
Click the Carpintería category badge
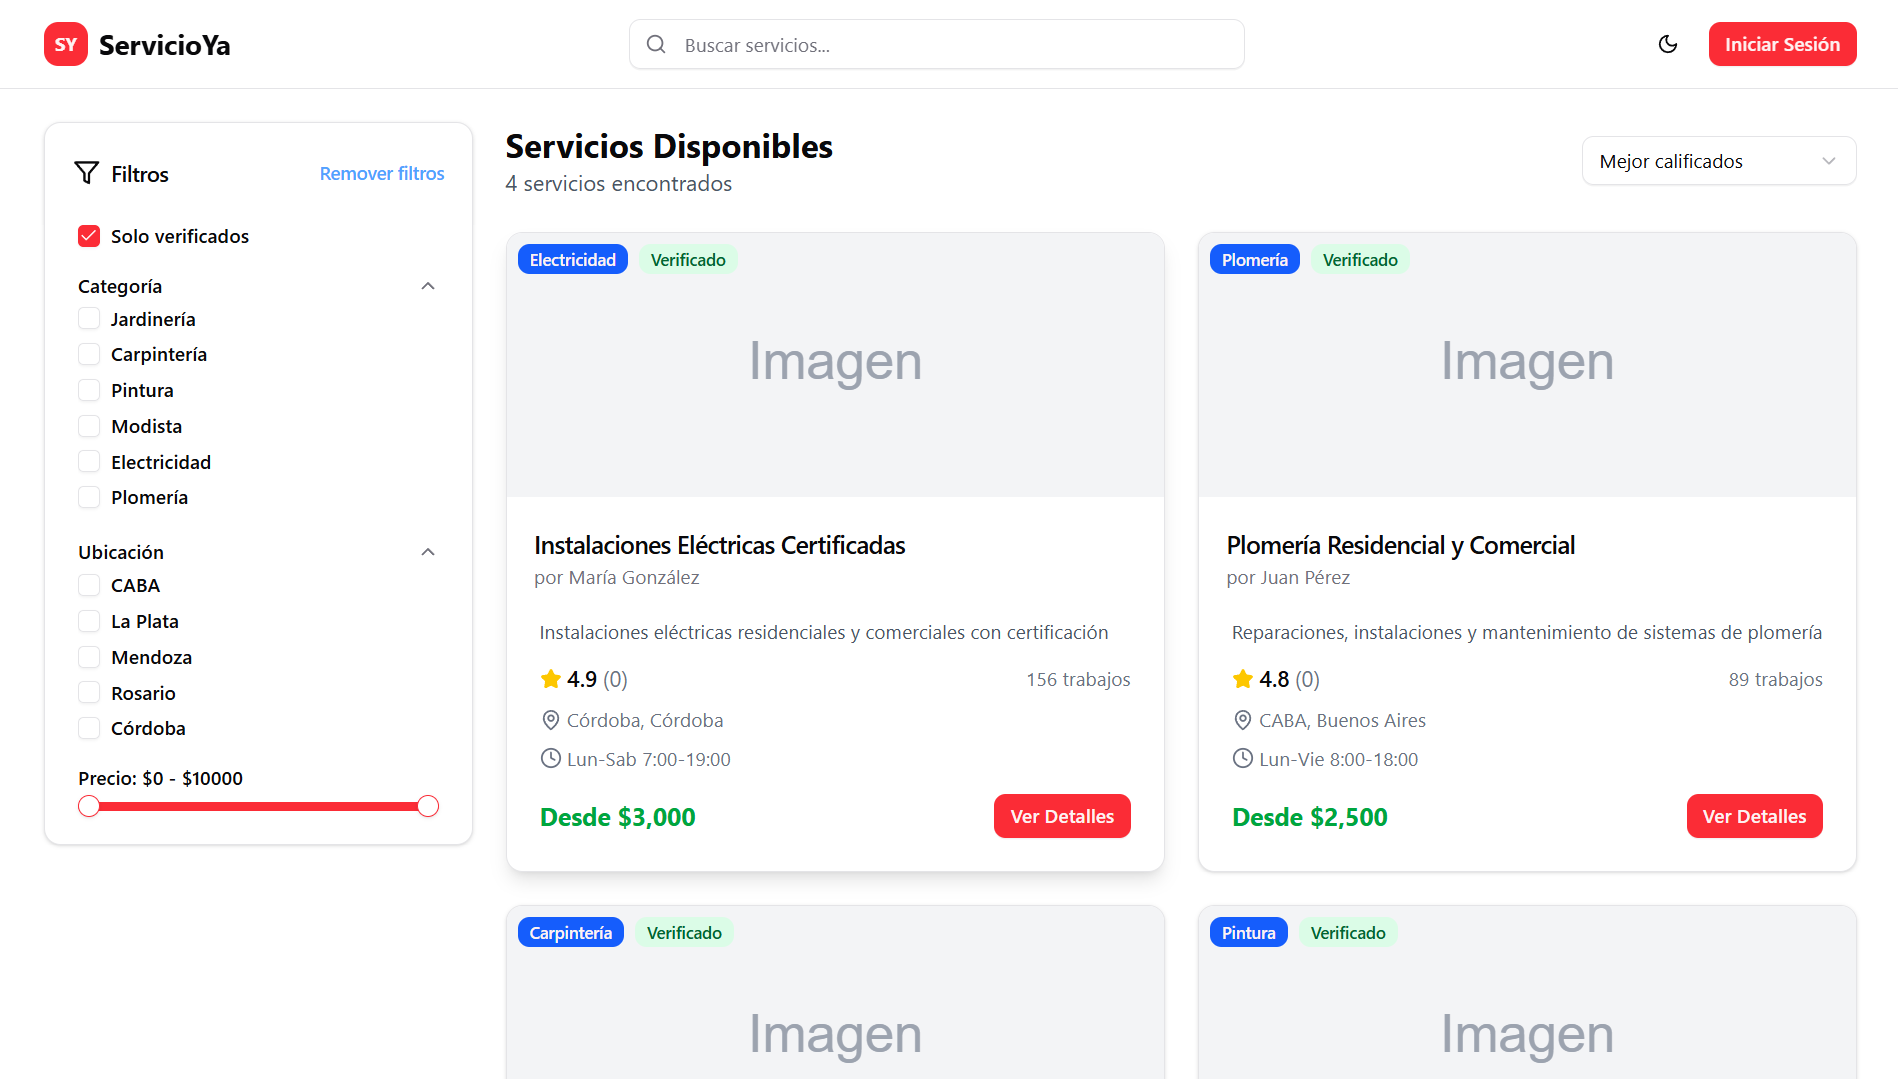tap(570, 932)
